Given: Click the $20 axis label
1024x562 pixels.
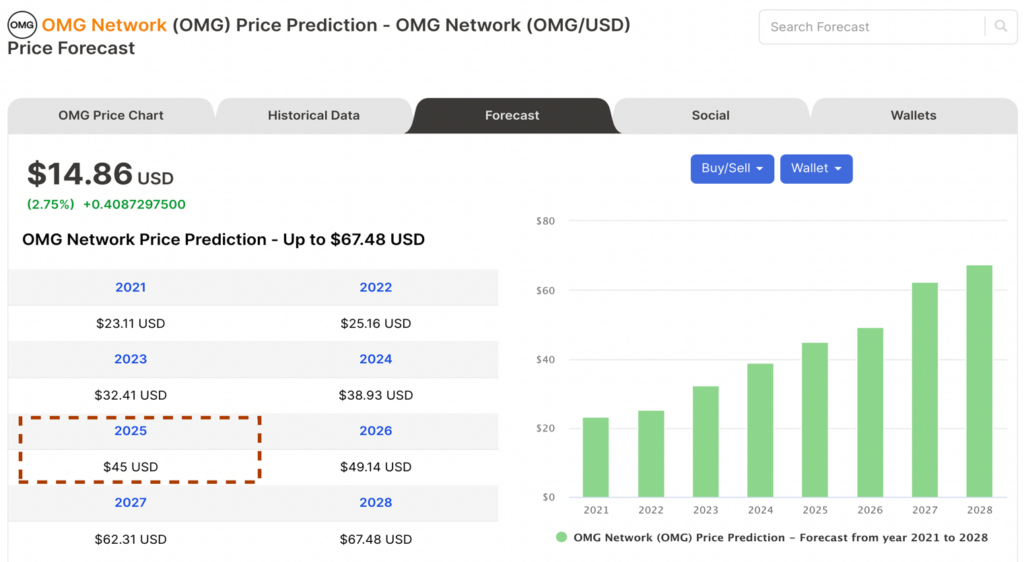Looking at the screenshot, I should coord(545,428).
